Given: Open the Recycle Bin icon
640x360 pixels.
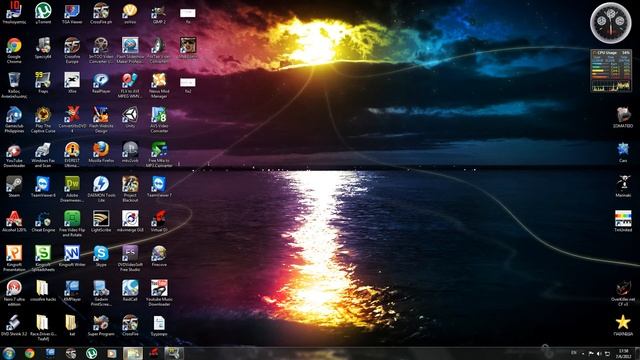Looking at the screenshot, I should tap(14, 85).
